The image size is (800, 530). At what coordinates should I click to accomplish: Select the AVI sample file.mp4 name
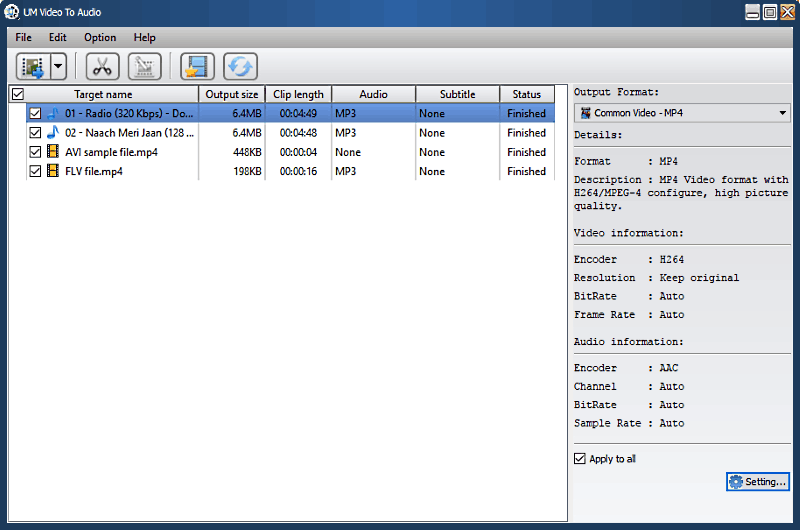tap(111, 152)
